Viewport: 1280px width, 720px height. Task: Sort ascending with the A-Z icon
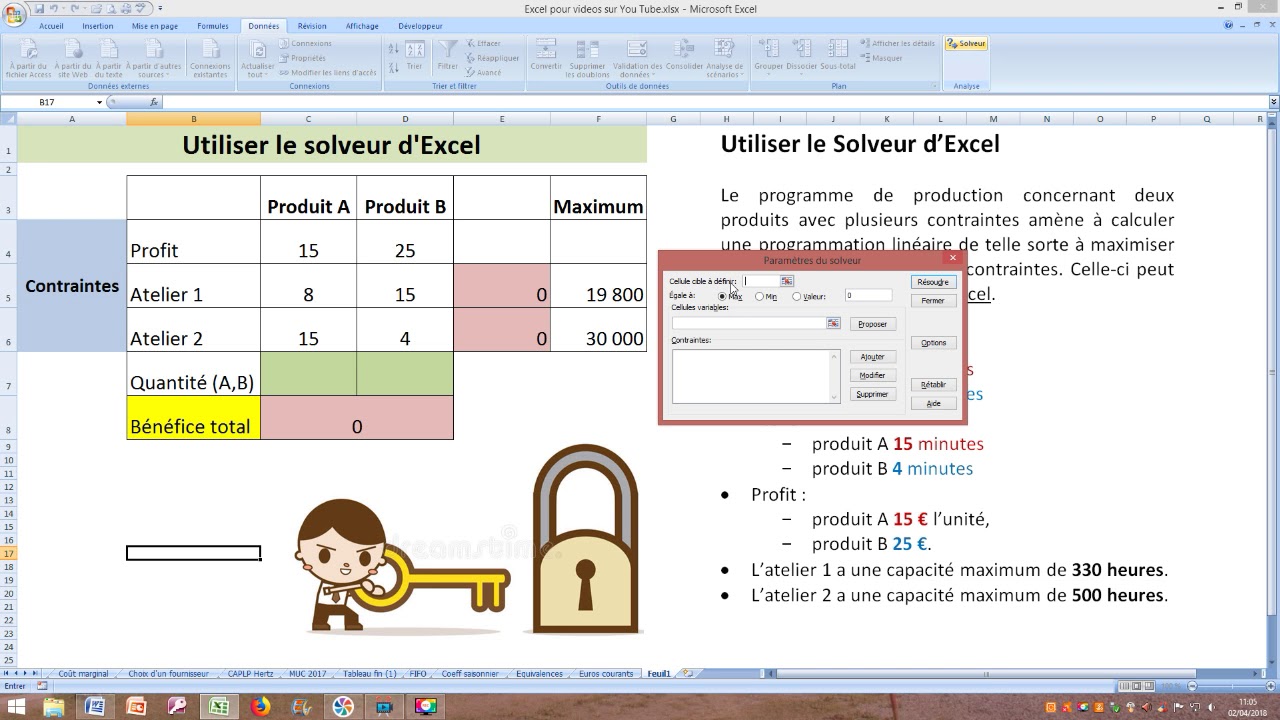pos(394,48)
